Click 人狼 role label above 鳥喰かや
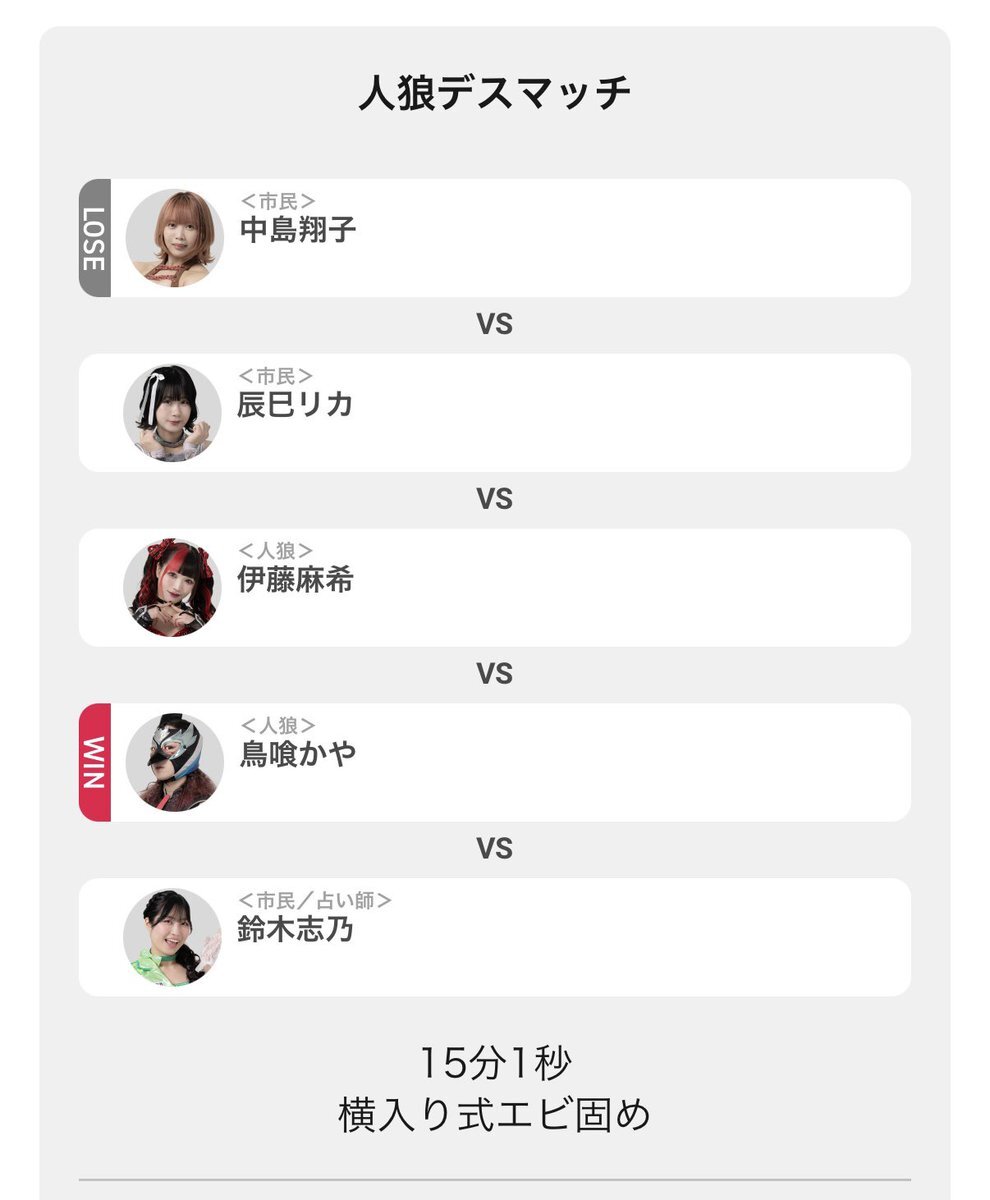This screenshot has height=1200, width=990. (x=277, y=727)
